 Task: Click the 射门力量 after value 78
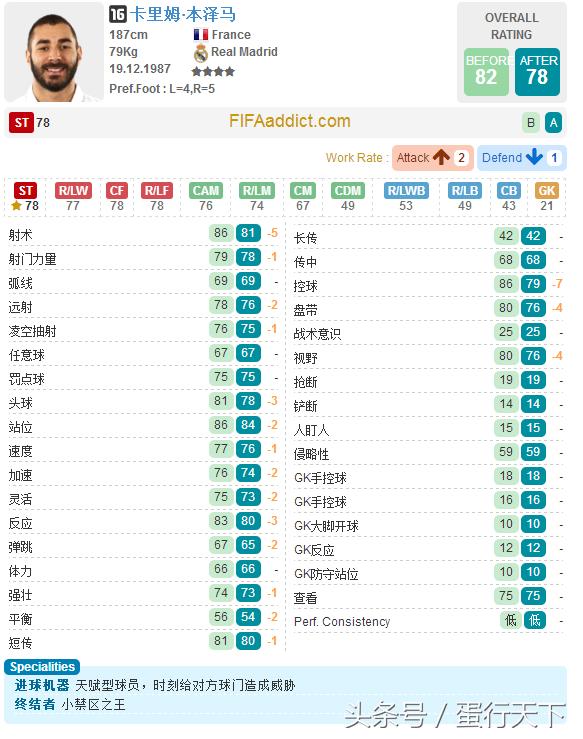click(x=248, y=257)
